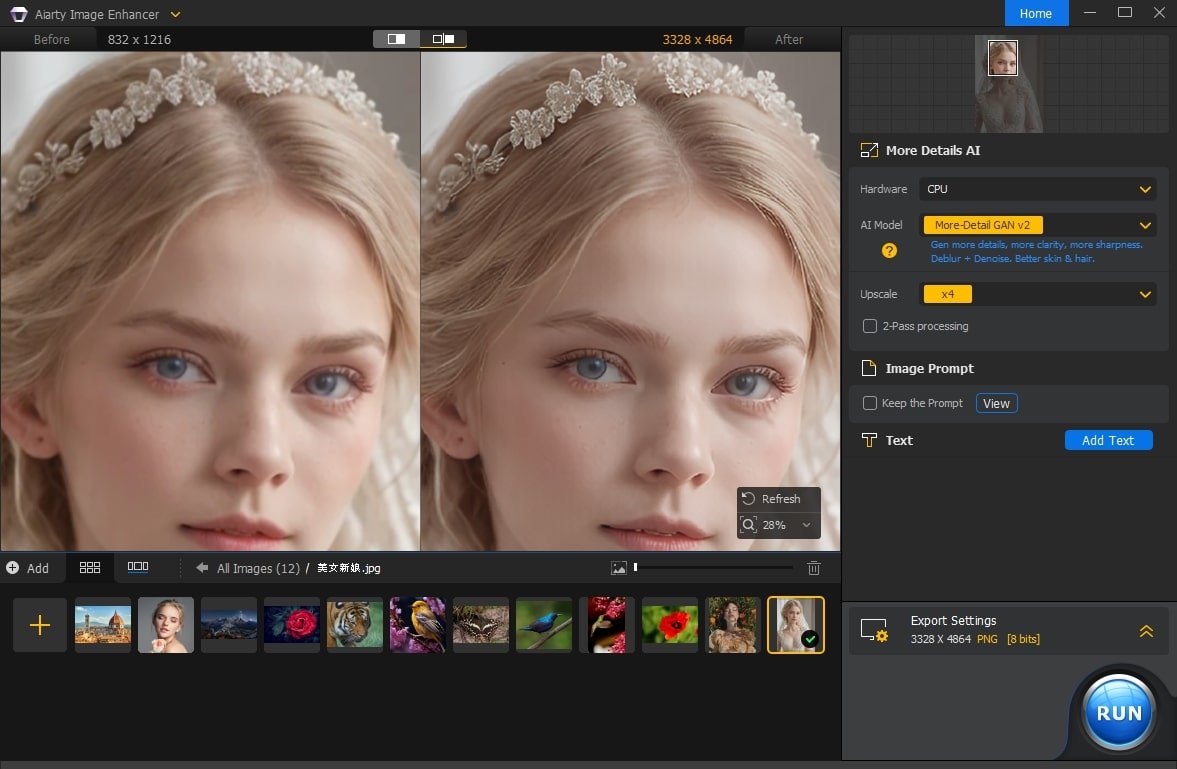Click the trash delete image icon

click(814, 568)
